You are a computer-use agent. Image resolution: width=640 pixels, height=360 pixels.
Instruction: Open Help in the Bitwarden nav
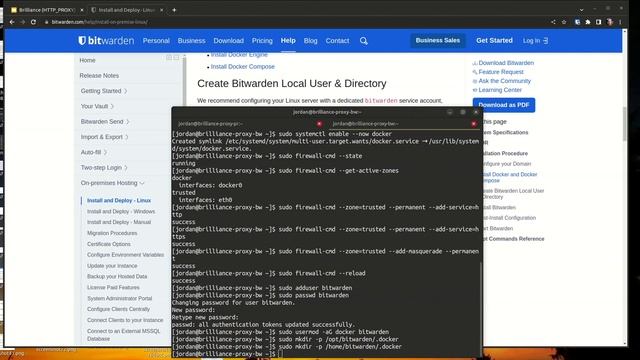point(288,40)
